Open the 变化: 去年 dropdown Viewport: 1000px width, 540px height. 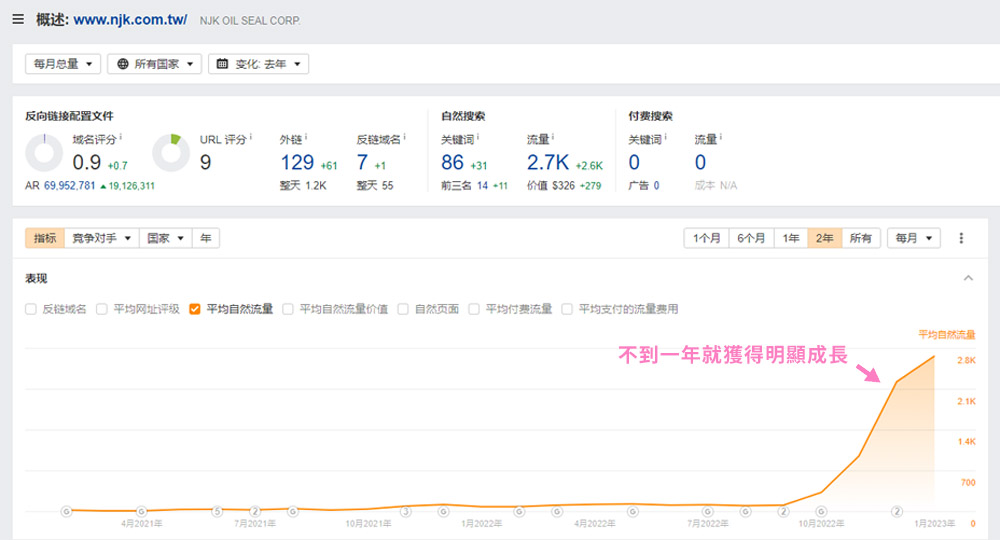pos(259,64)
